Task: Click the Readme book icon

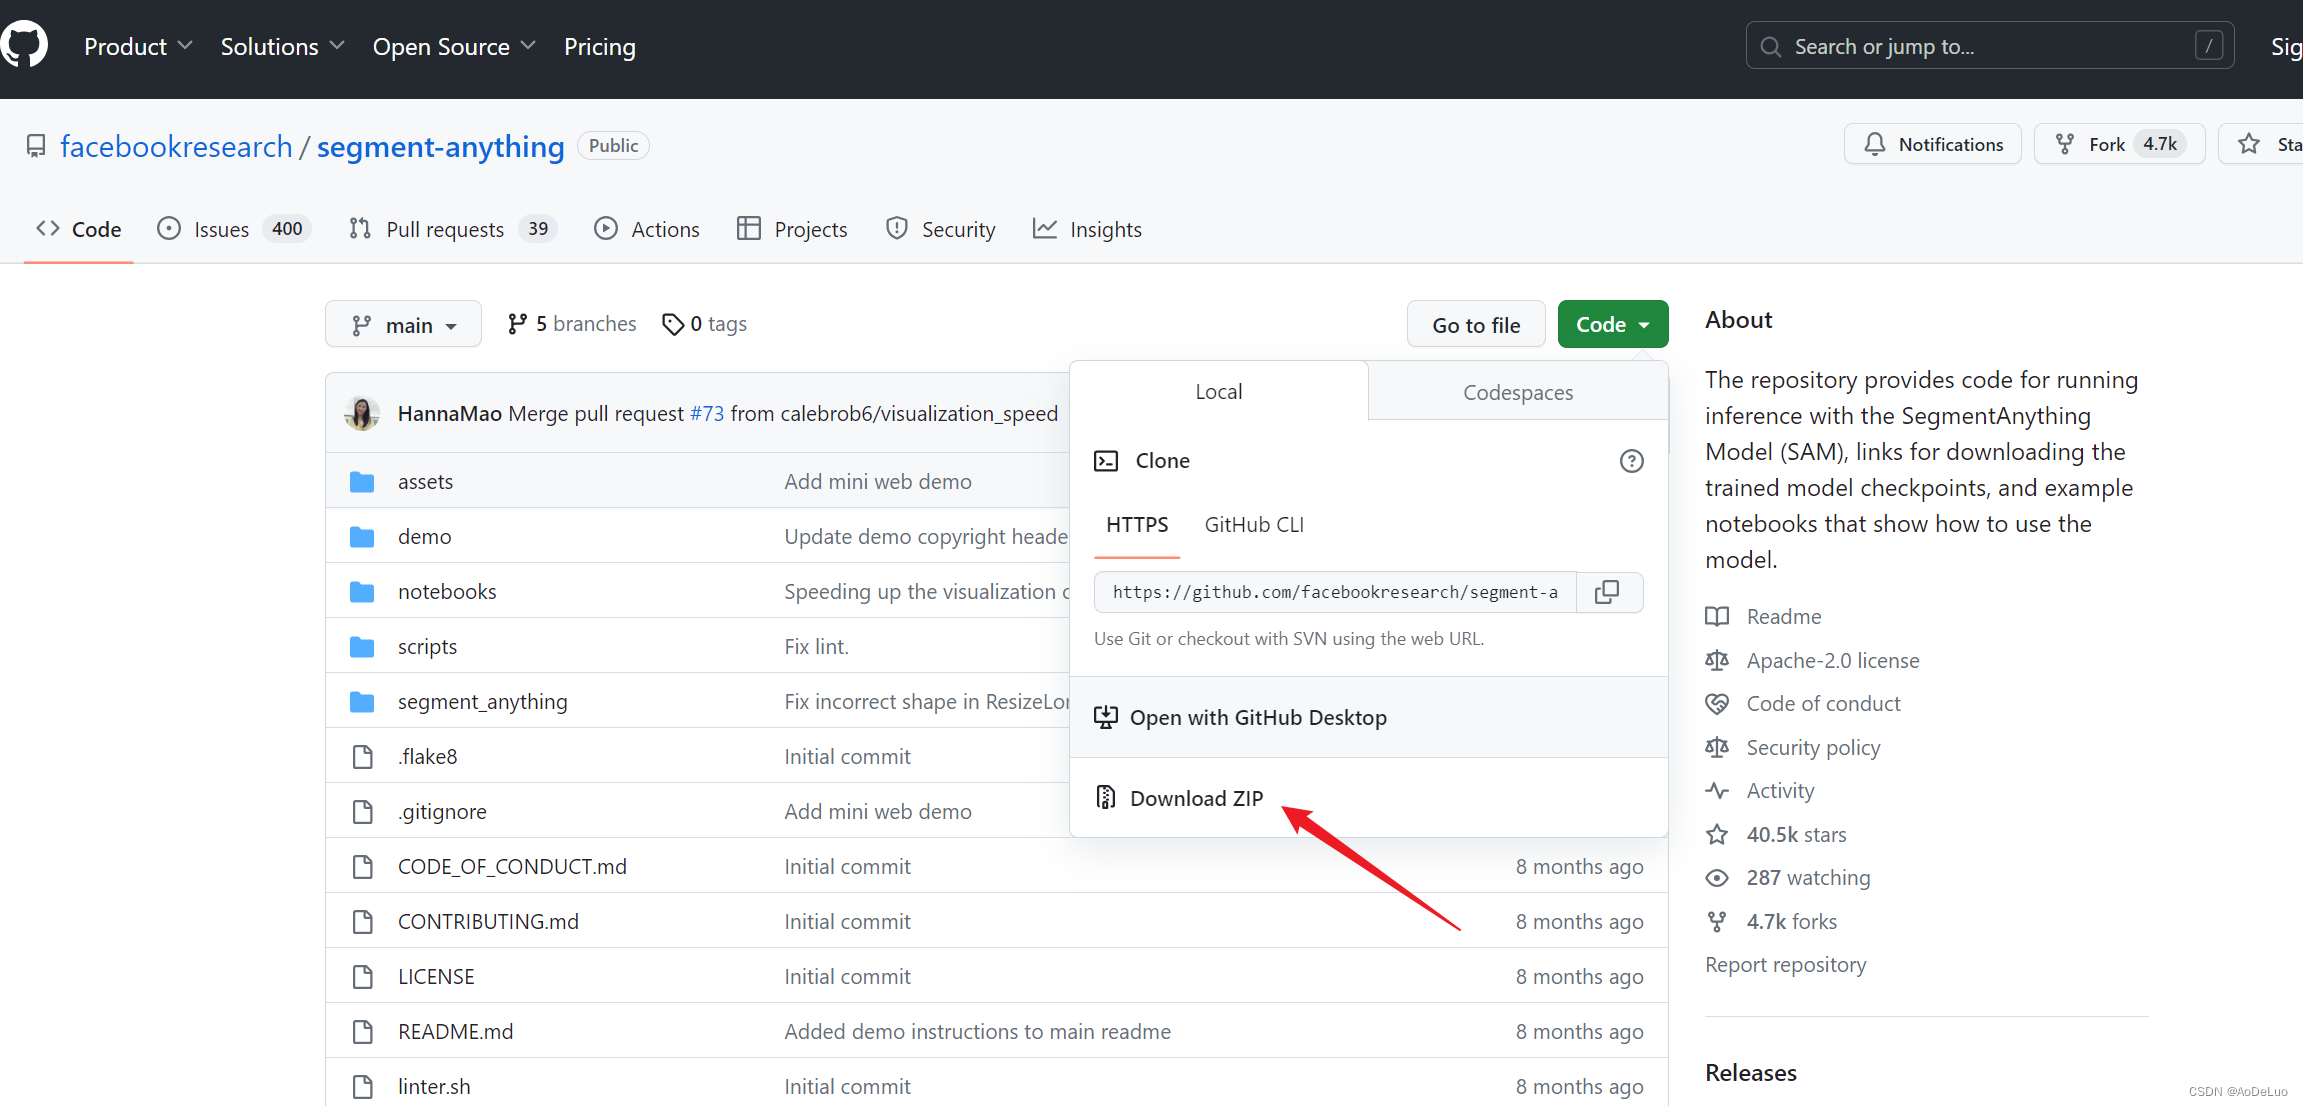Action: [x=1717, y=617]
